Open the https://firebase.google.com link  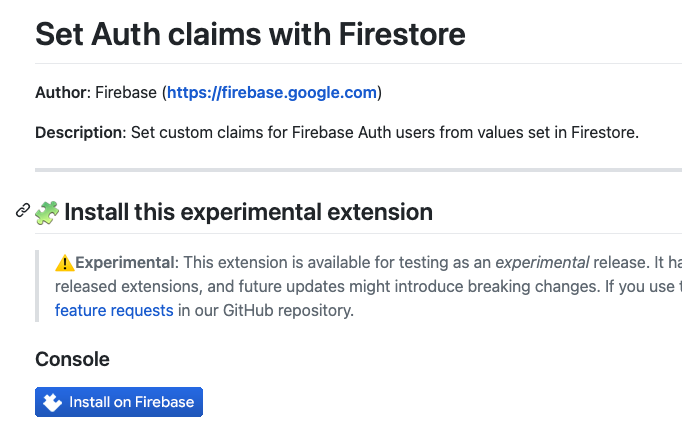pos(272,93)
